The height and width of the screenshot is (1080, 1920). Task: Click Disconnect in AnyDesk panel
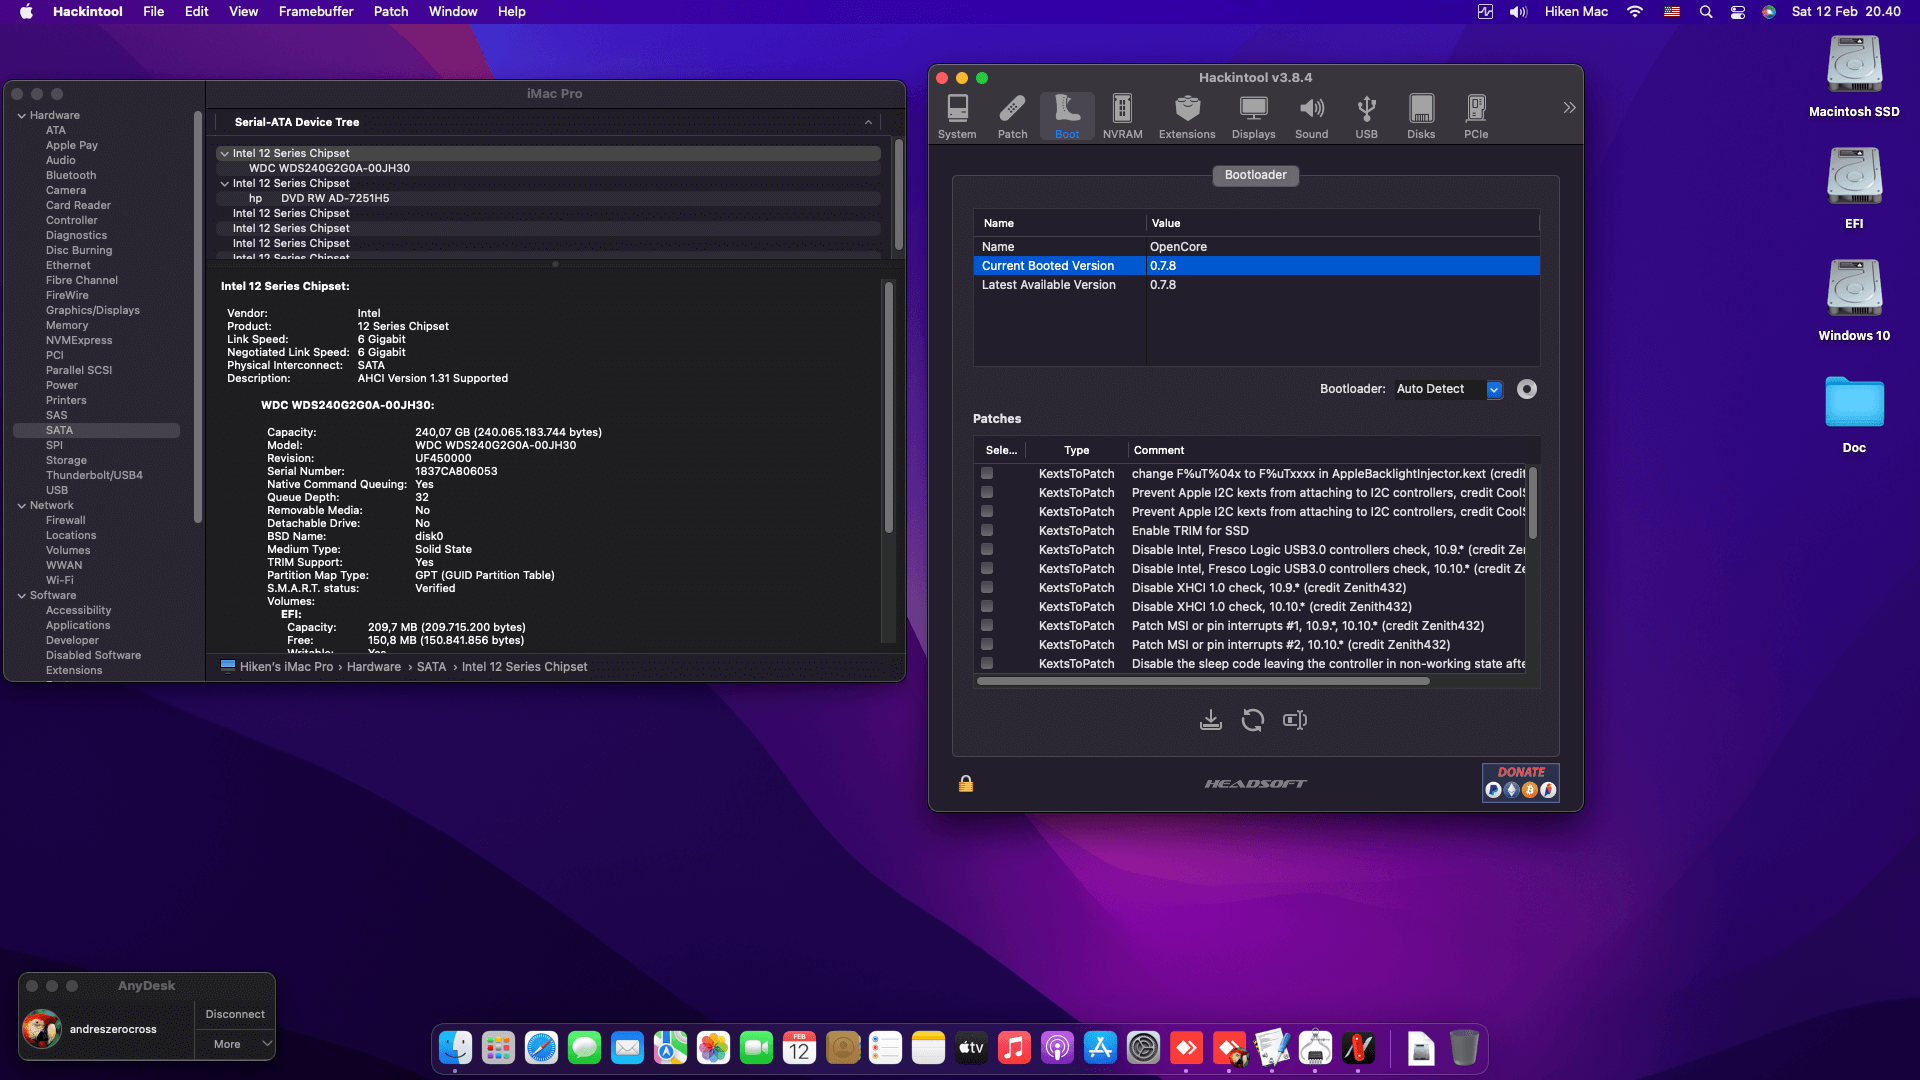235,1014
